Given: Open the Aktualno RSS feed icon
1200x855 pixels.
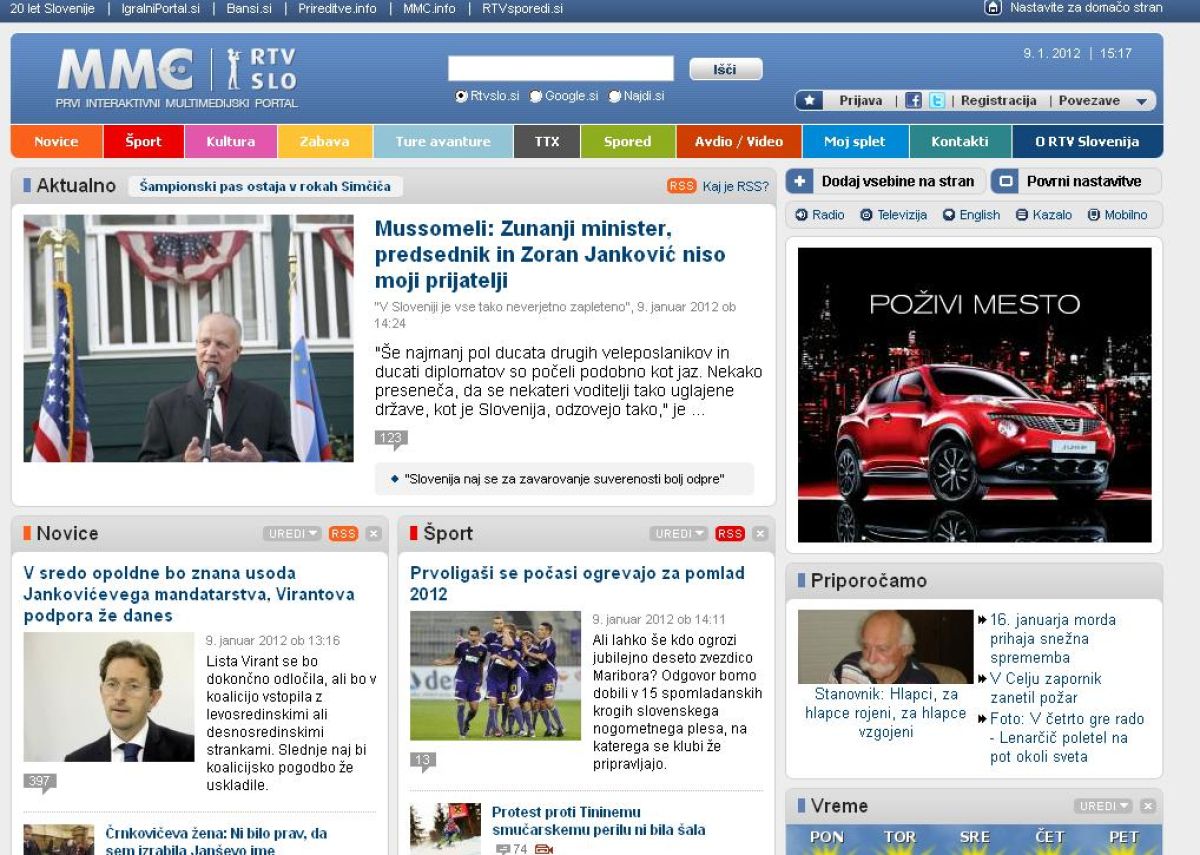Looking at the screenshot, I should point(681,186).
